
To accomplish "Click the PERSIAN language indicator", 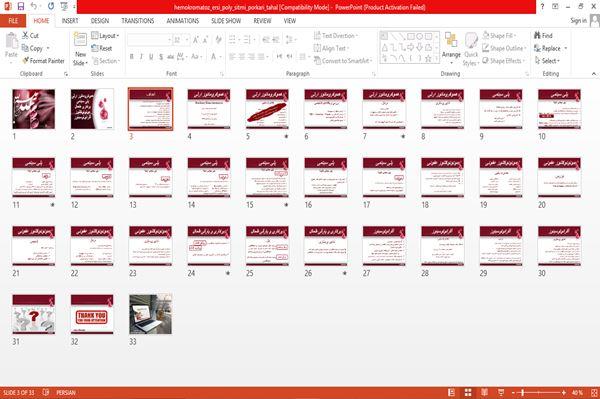I will [66, 392].
